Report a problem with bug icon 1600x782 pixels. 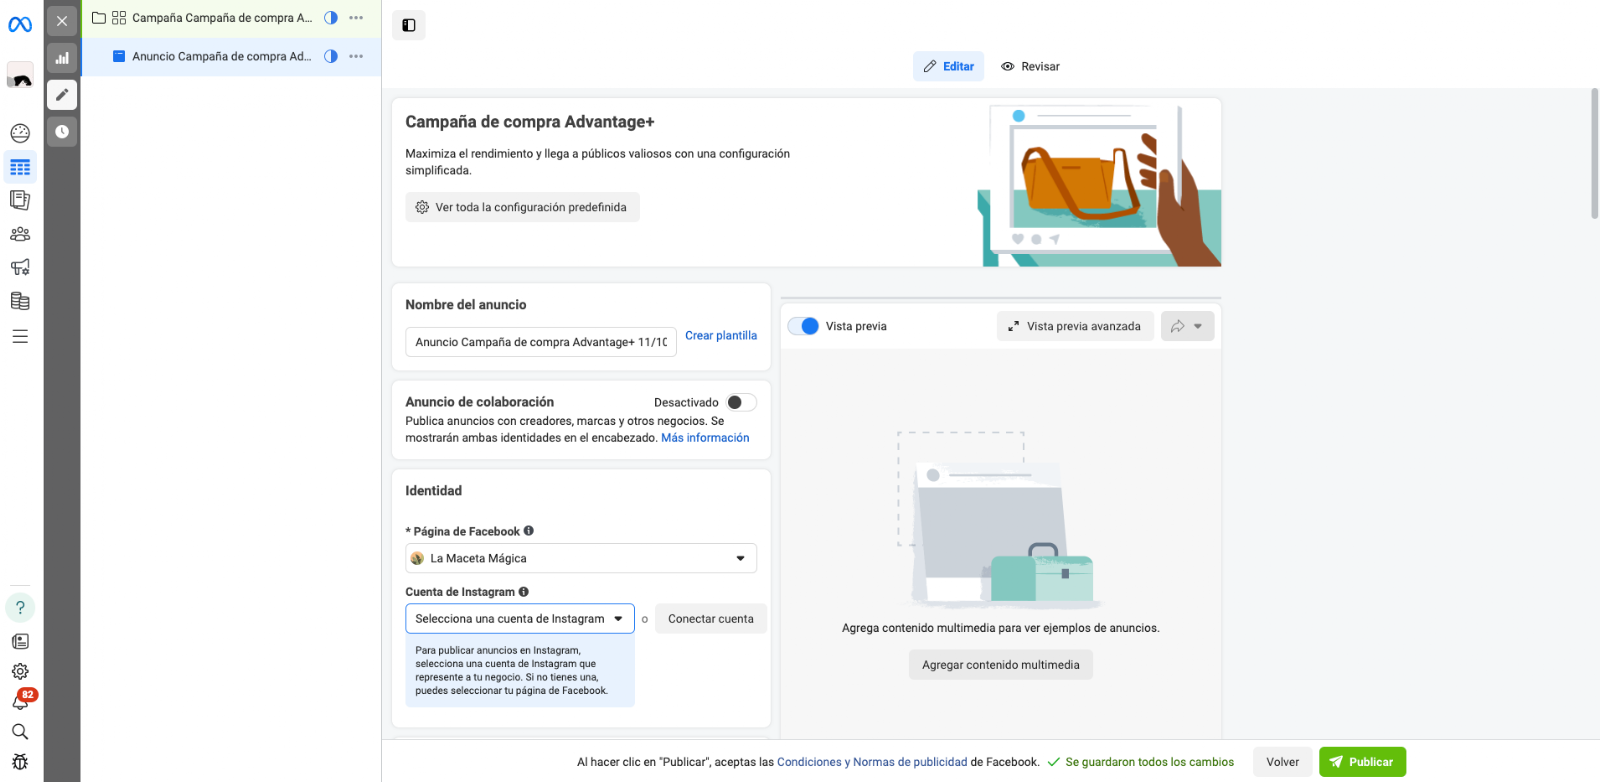[20, 762]
